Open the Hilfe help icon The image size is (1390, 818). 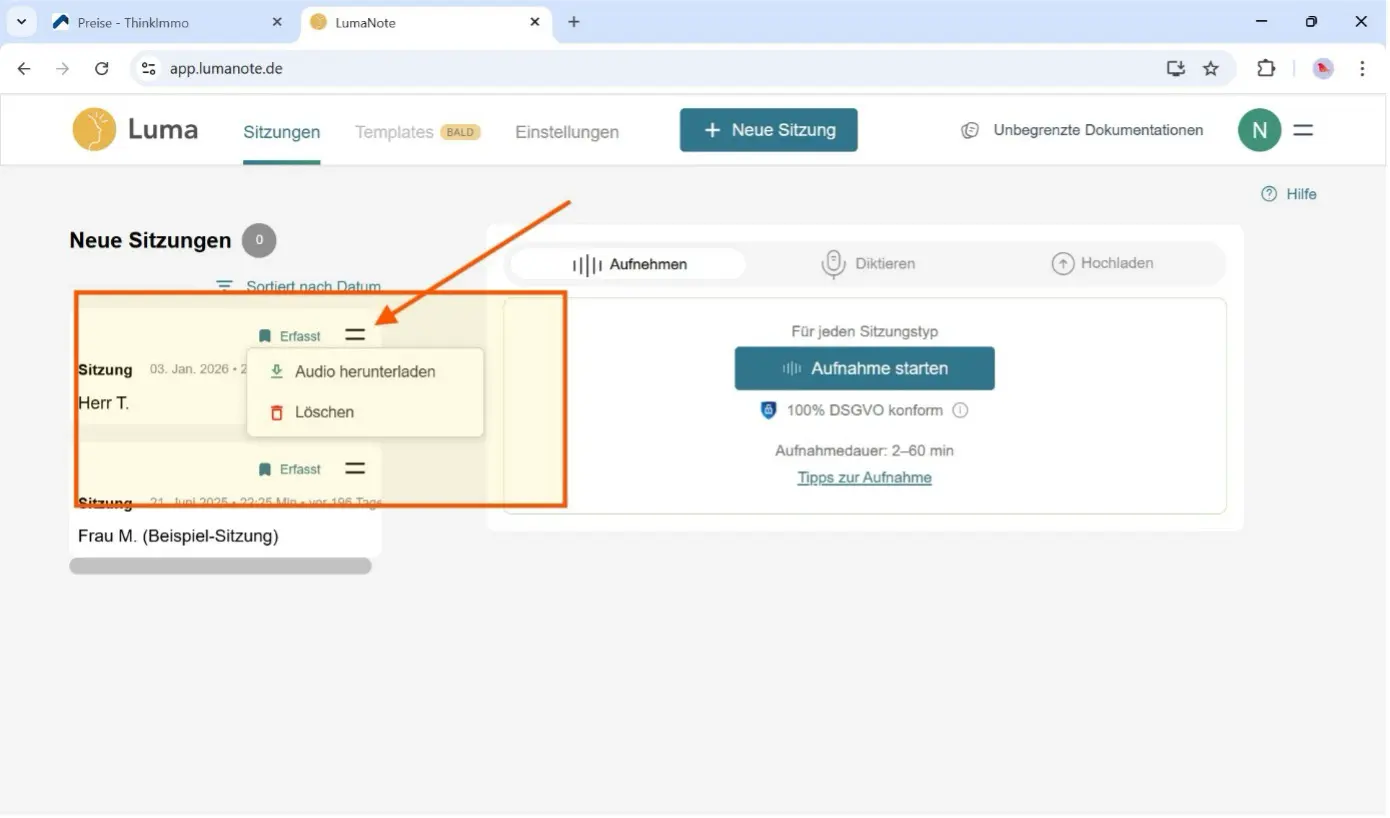point(1269,194)
